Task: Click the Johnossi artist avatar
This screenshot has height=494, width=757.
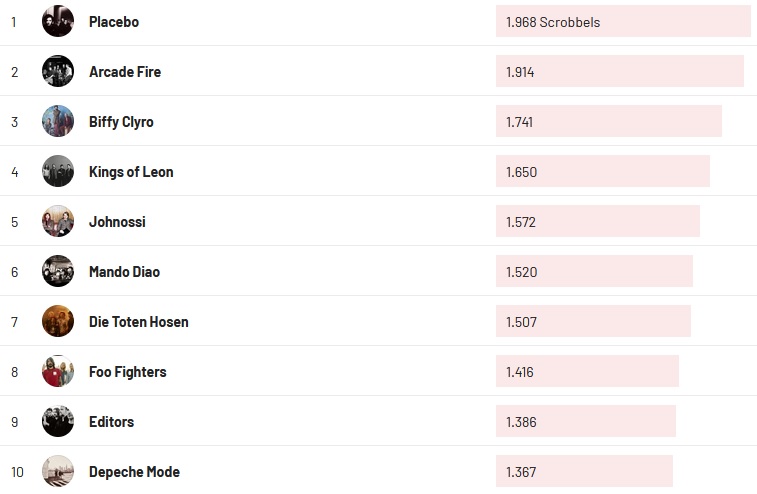Action: click(x=58, y=221)
